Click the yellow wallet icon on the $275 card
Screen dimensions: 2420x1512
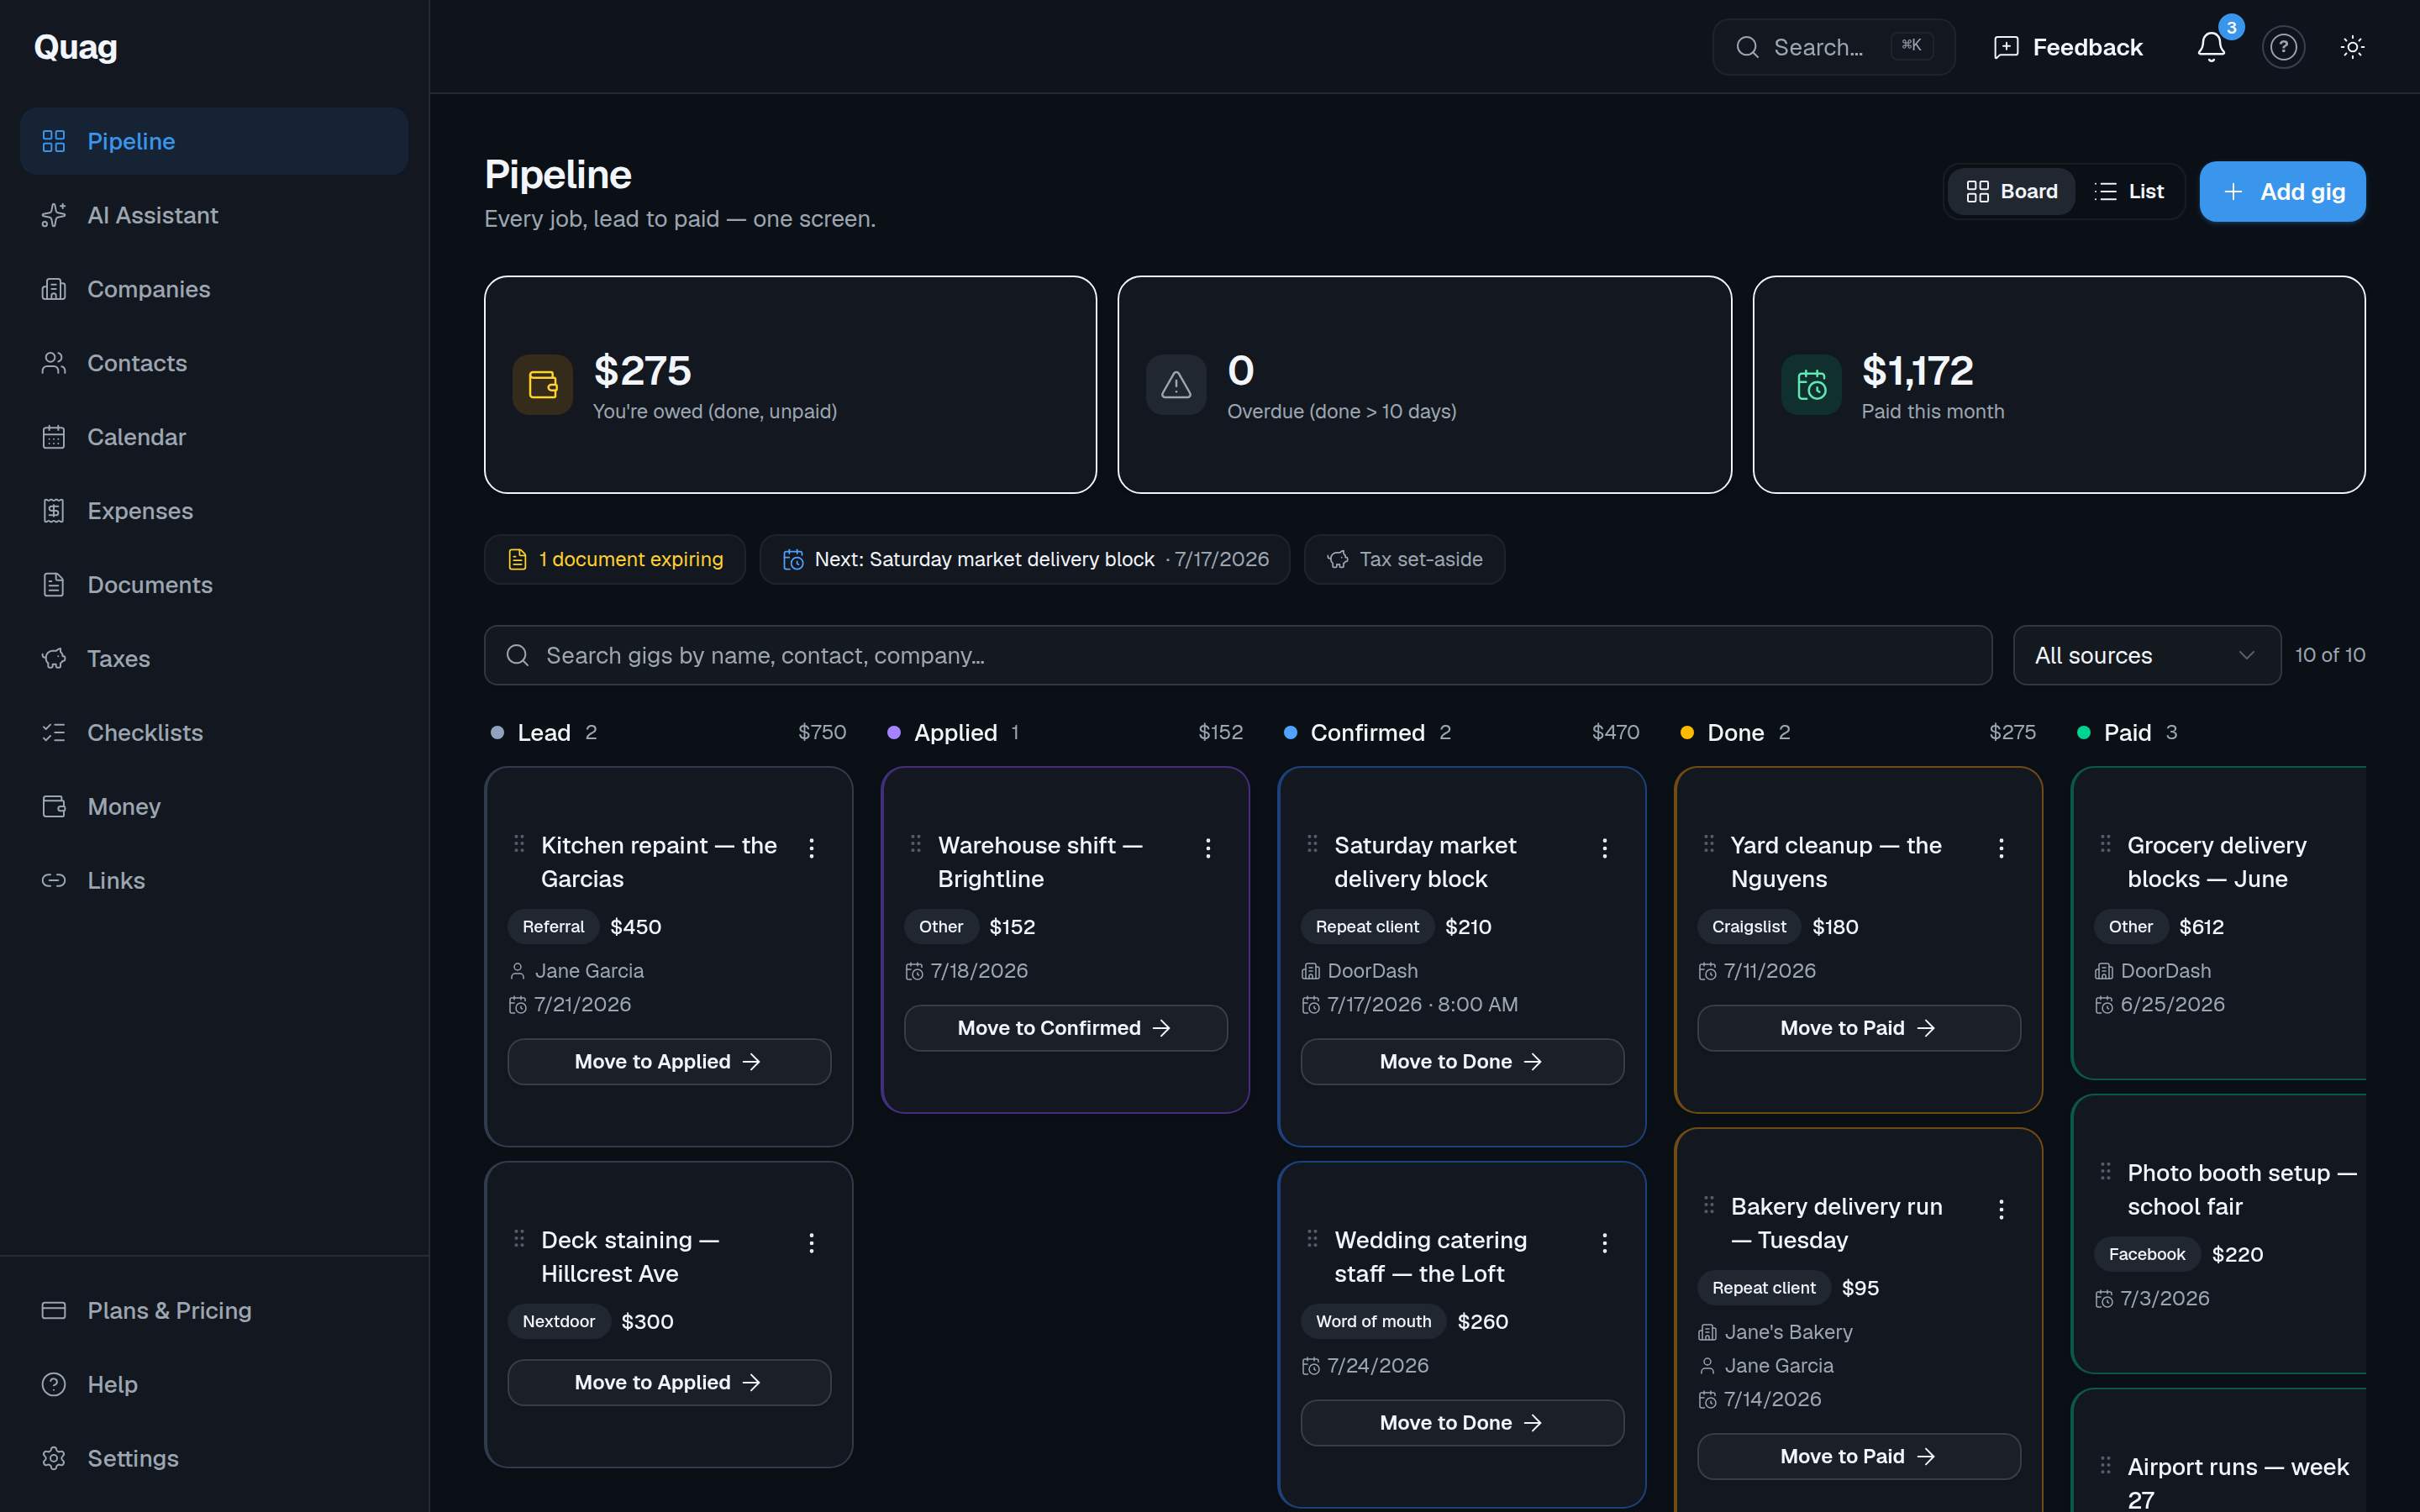click(543, 385)
